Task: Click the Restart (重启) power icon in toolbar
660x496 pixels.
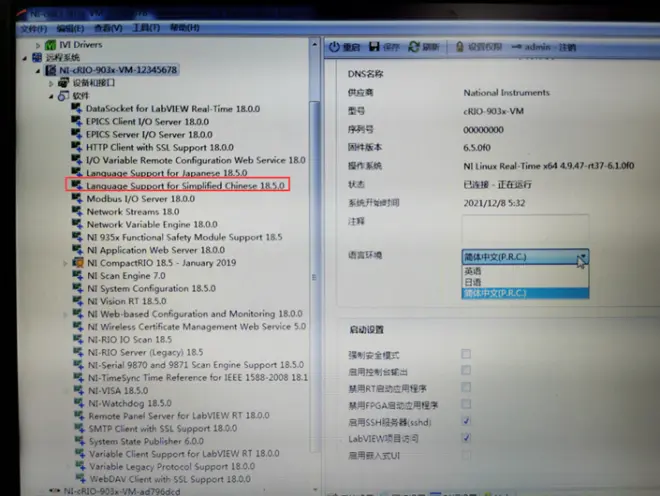Action: 334,47
